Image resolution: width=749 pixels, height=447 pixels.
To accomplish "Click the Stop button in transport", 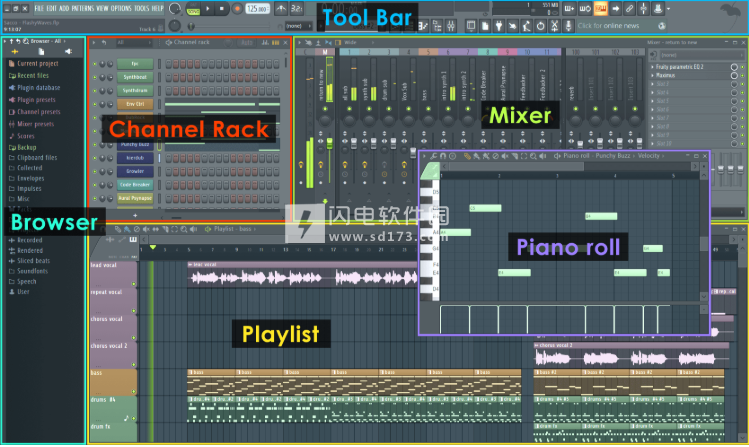I will pyautogui.click(x=222, y=9).
